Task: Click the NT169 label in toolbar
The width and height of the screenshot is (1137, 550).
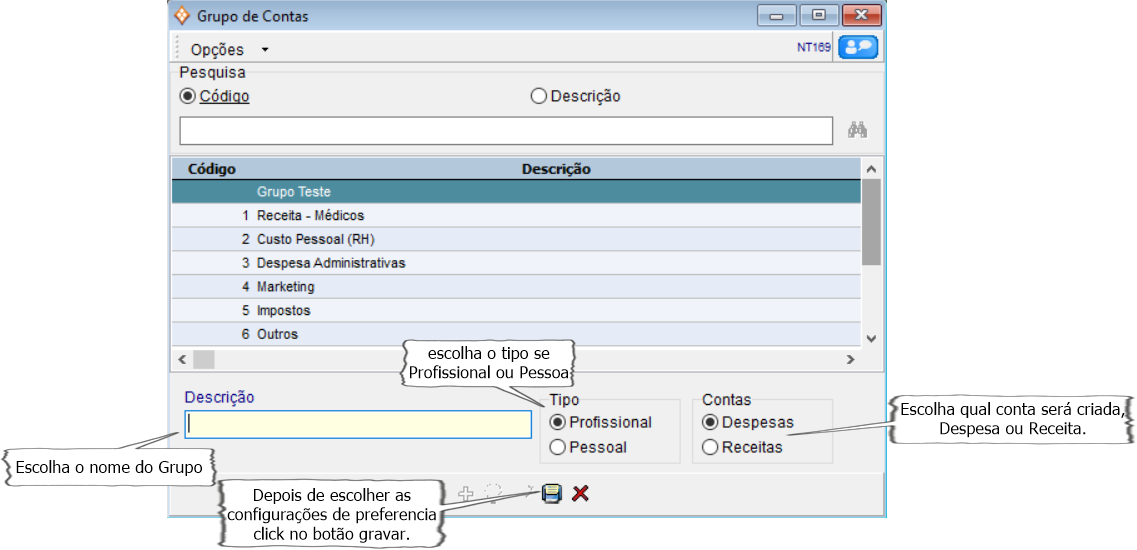Action: tap(813, 47)
